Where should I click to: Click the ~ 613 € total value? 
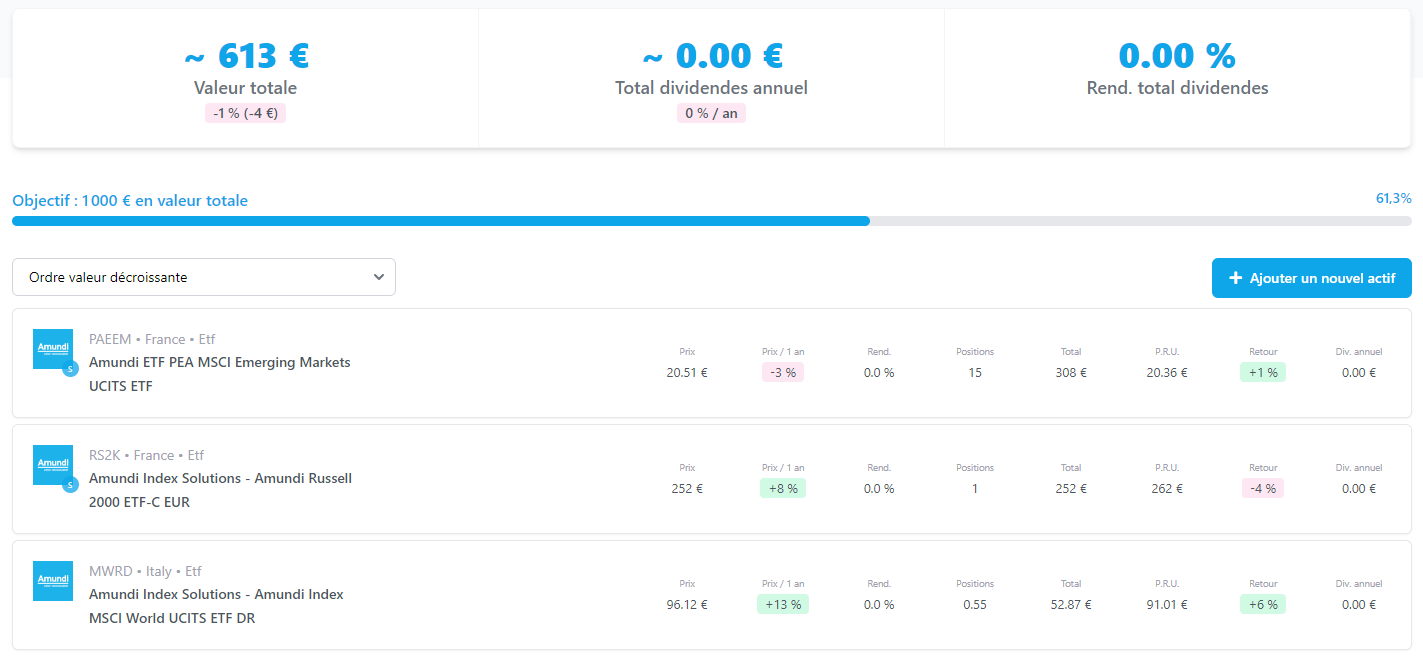(245, 54)
